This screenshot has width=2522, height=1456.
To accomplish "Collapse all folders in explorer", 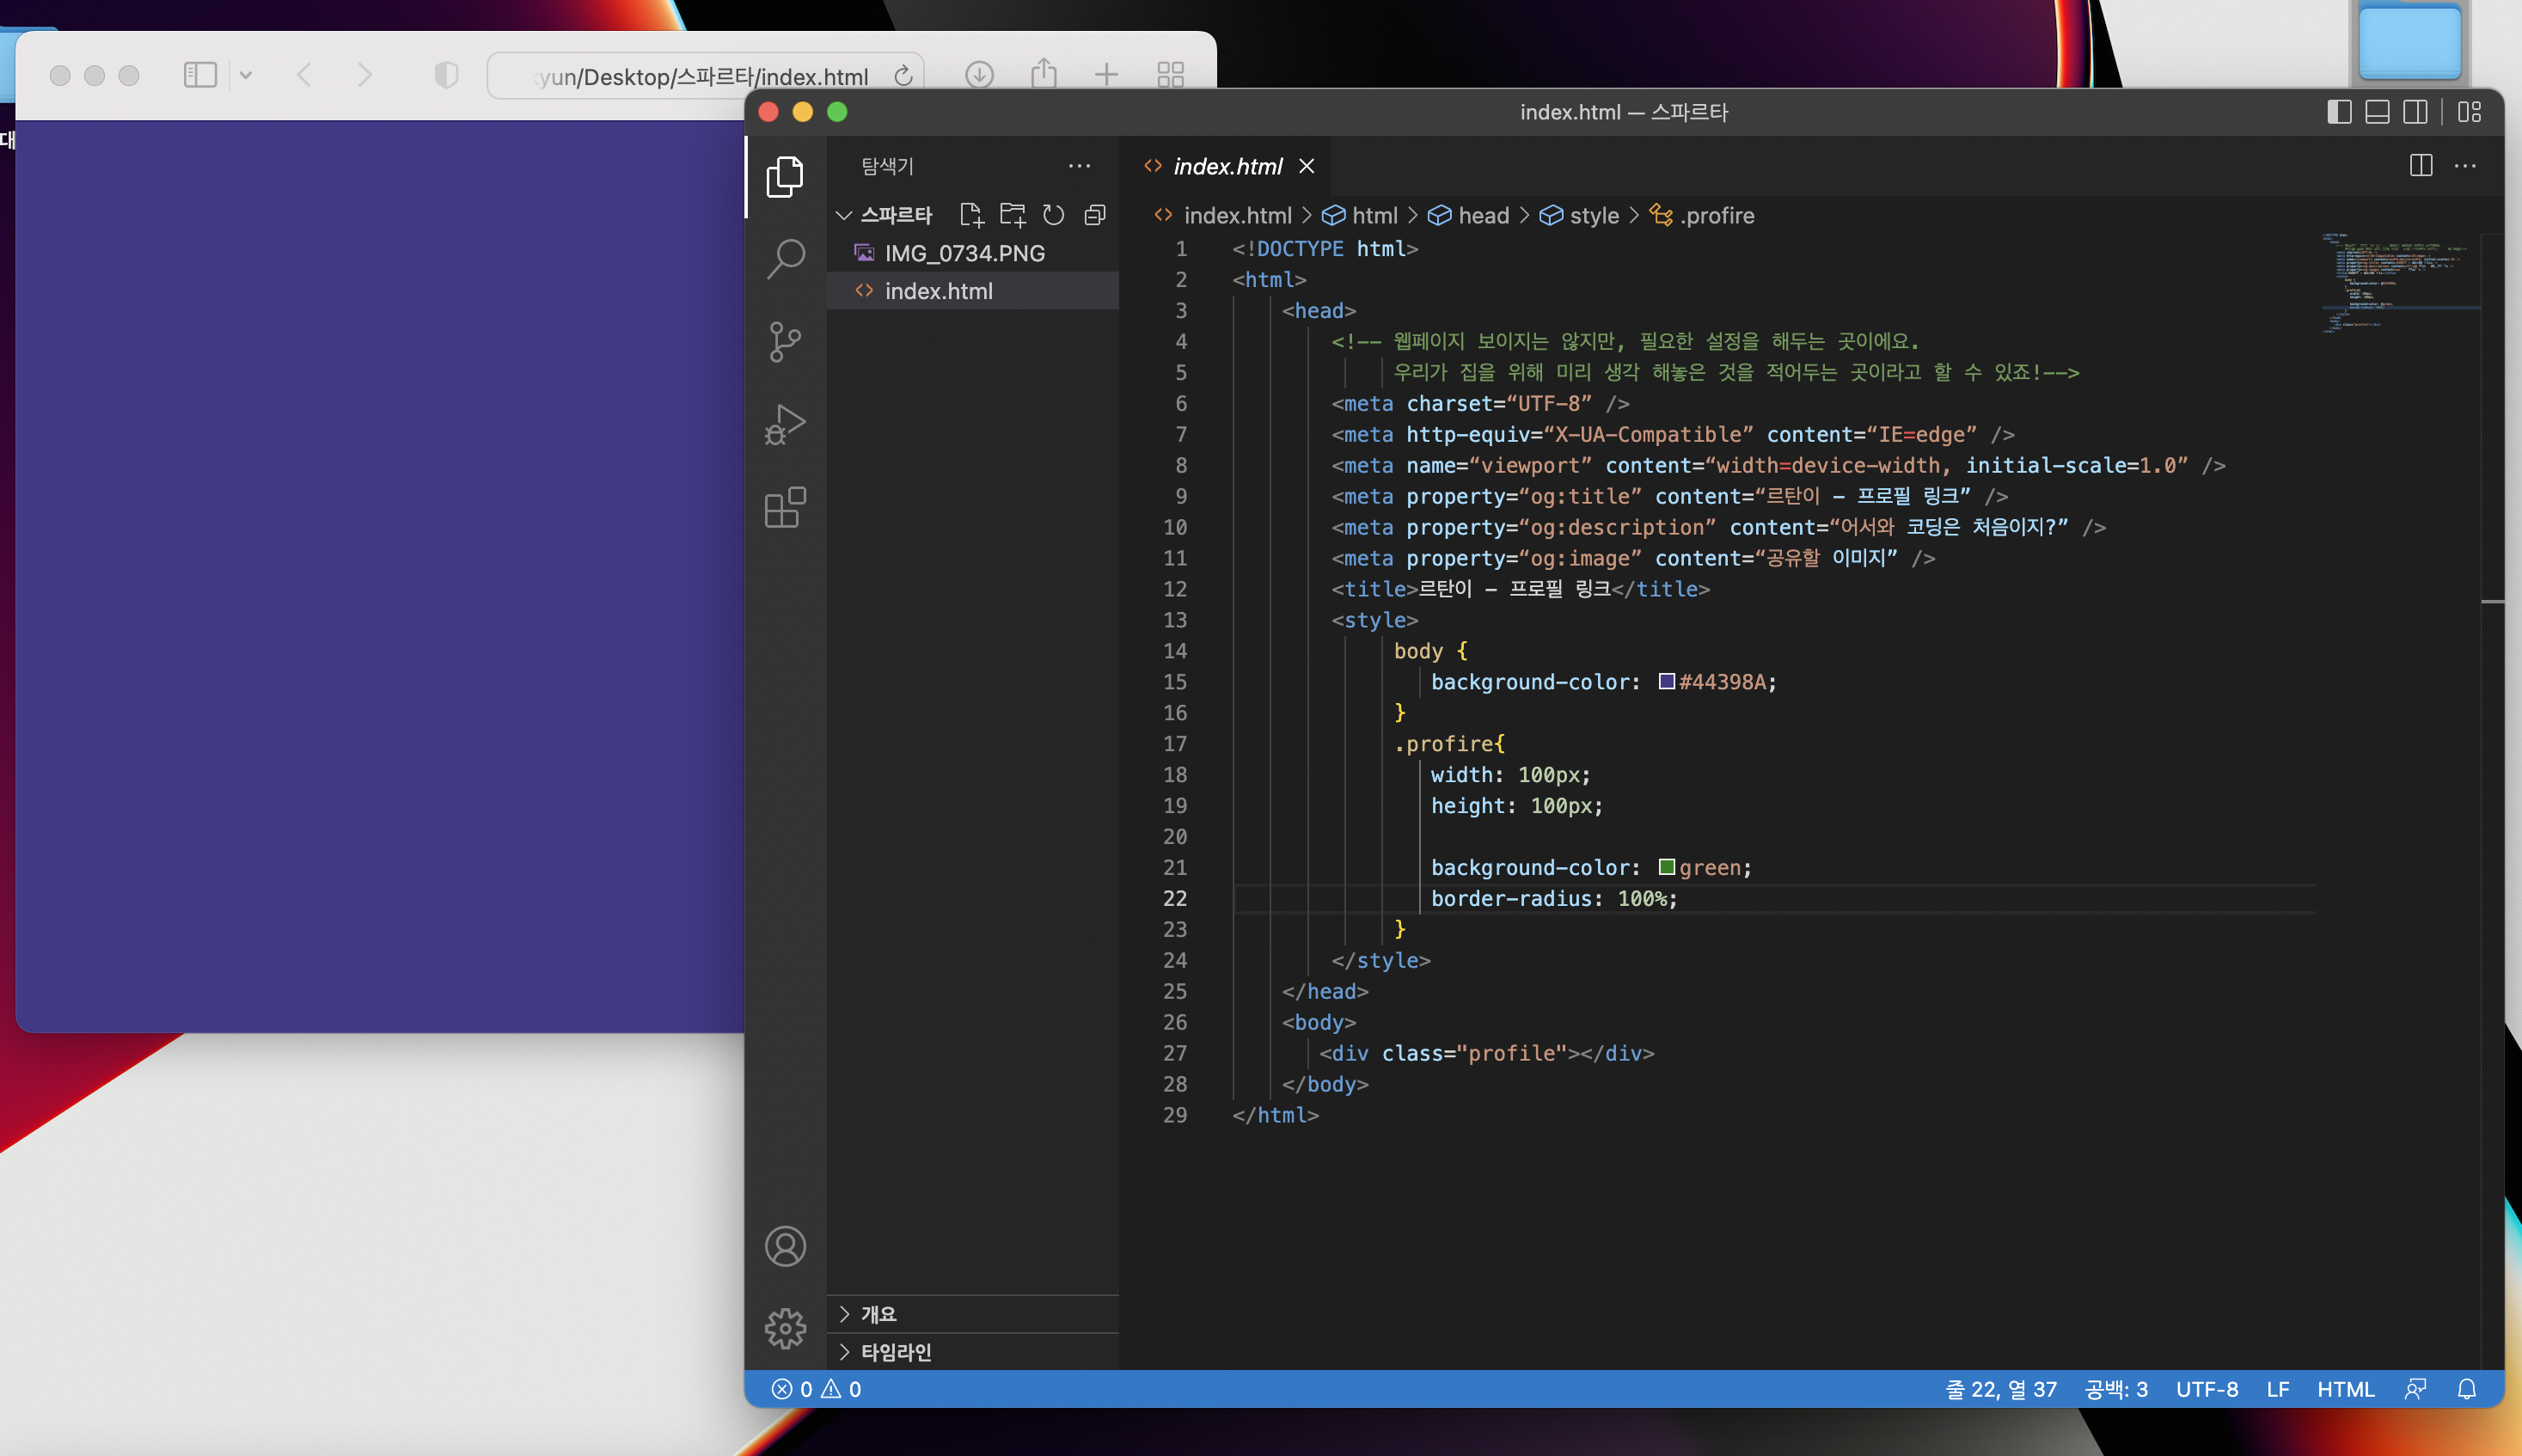I will 1095,215.
